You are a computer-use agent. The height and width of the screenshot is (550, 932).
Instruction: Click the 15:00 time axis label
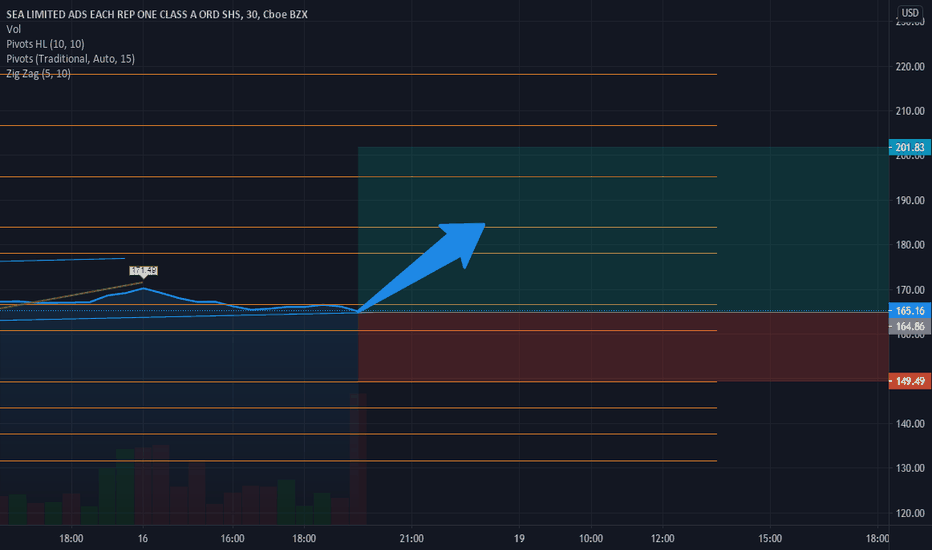[x=770, y=539]
